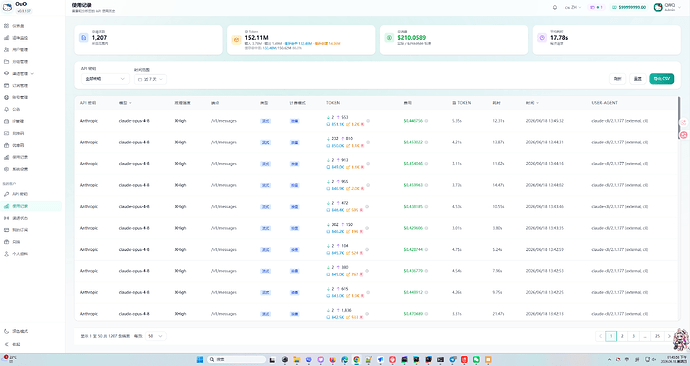Screen dimensions: 690x366
Task: Sort table by the time column header
Action: pos(532,103)
